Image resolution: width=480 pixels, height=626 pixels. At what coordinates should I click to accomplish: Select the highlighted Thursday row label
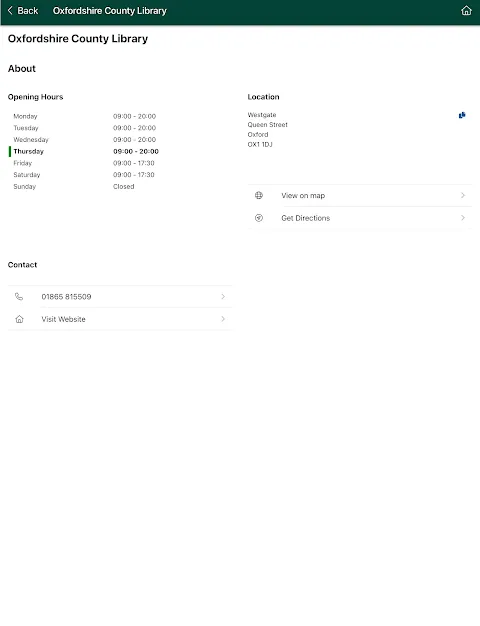28,151
